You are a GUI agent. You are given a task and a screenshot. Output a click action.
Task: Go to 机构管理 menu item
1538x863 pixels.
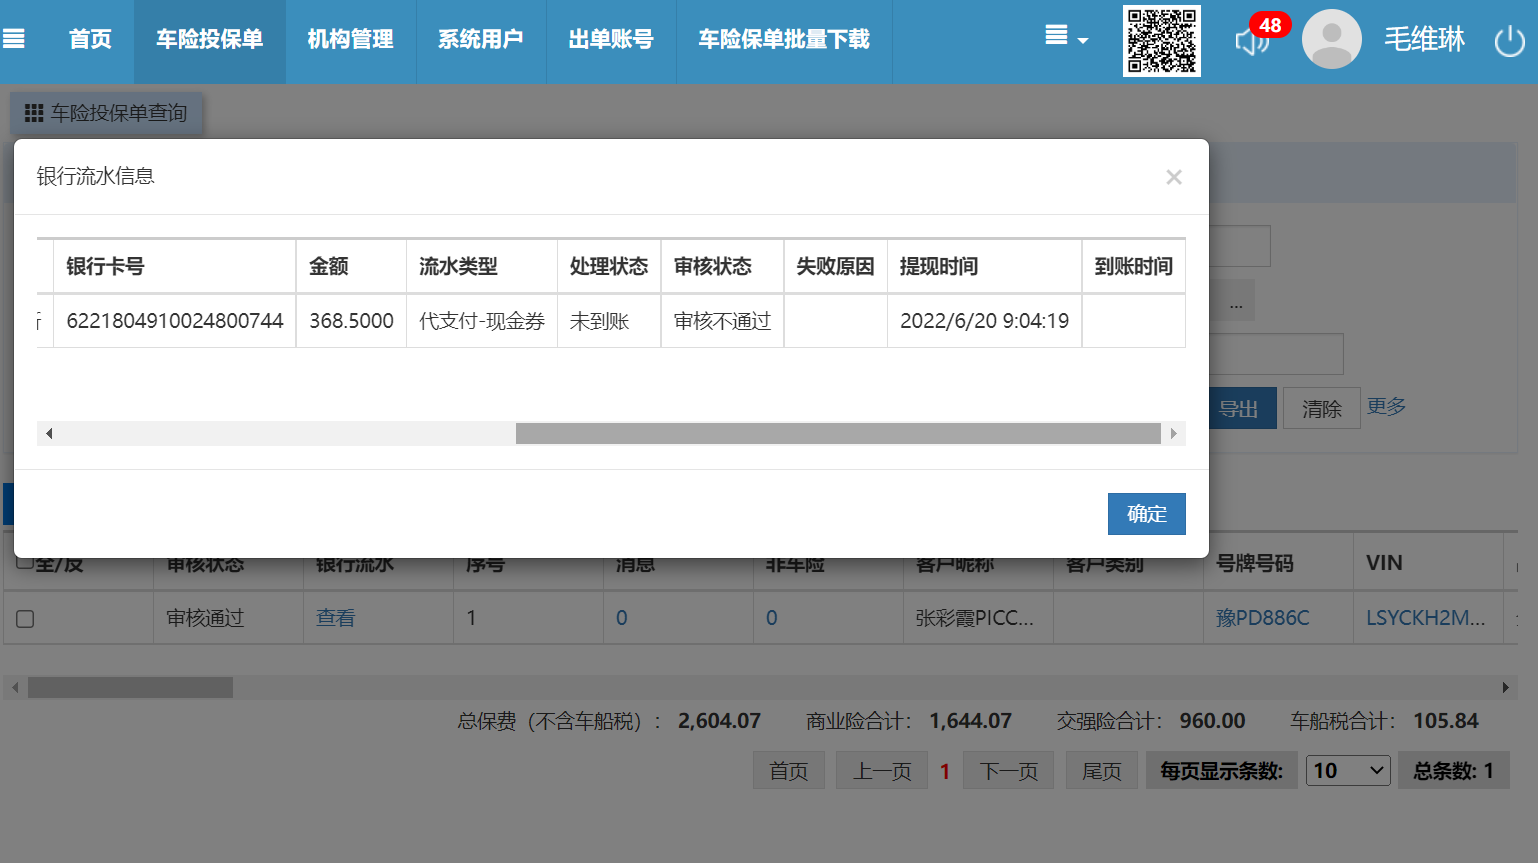(350, 40)
